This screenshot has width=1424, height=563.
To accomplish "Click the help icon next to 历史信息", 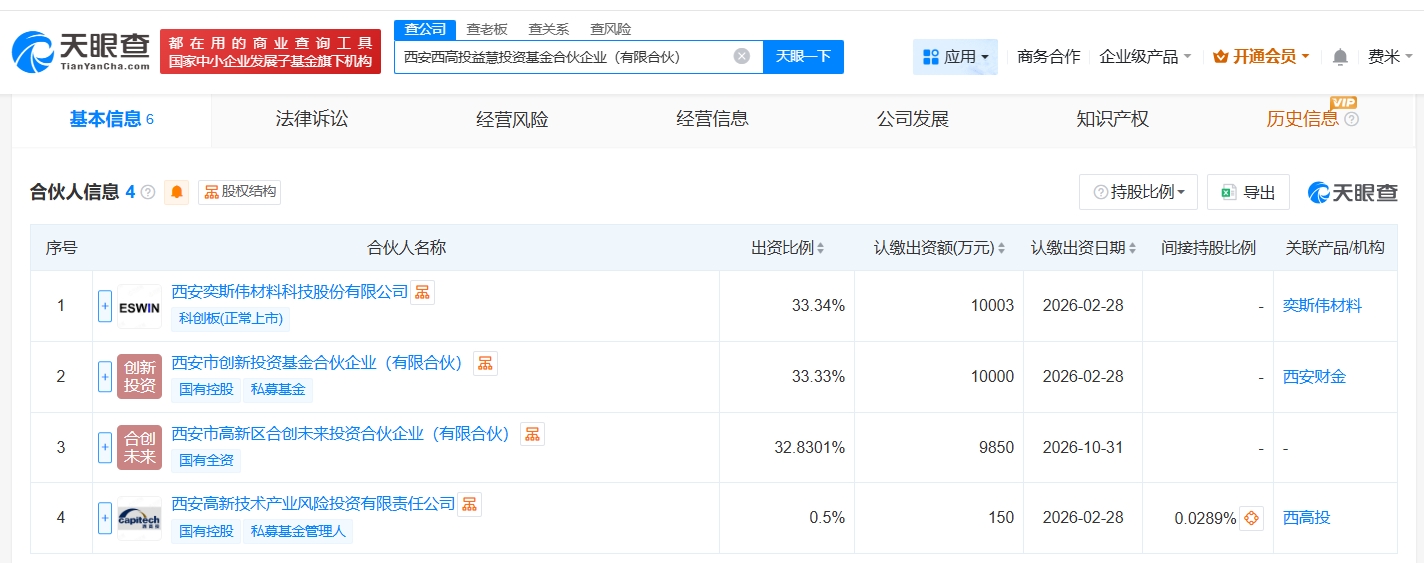I will click(x=1352, y=120).
